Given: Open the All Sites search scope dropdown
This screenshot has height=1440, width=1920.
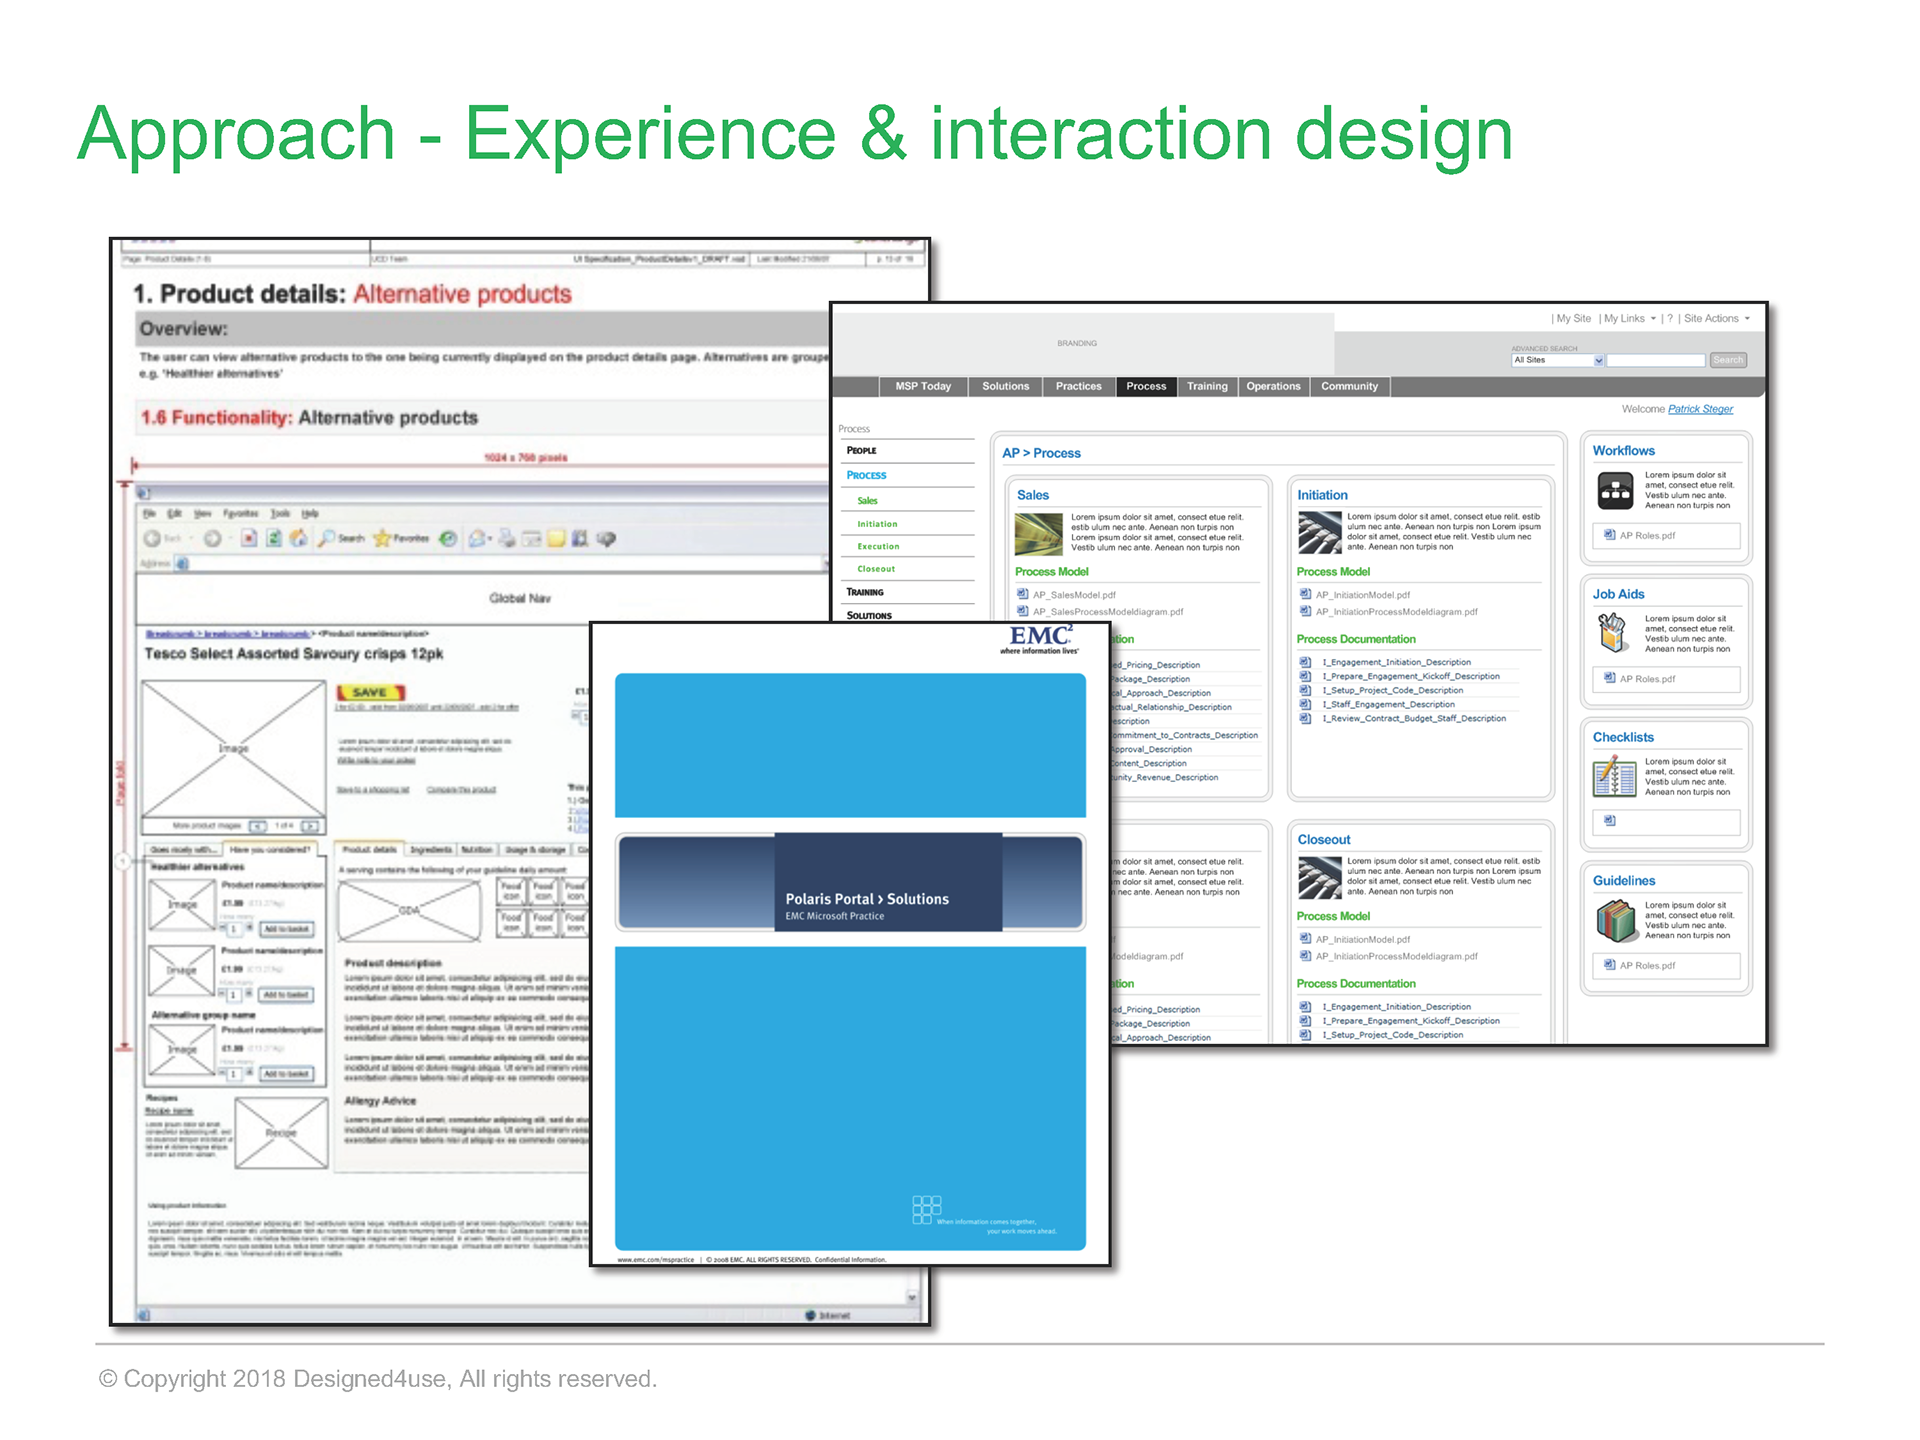Looking at the screenshot, I should pos(1598,360).
